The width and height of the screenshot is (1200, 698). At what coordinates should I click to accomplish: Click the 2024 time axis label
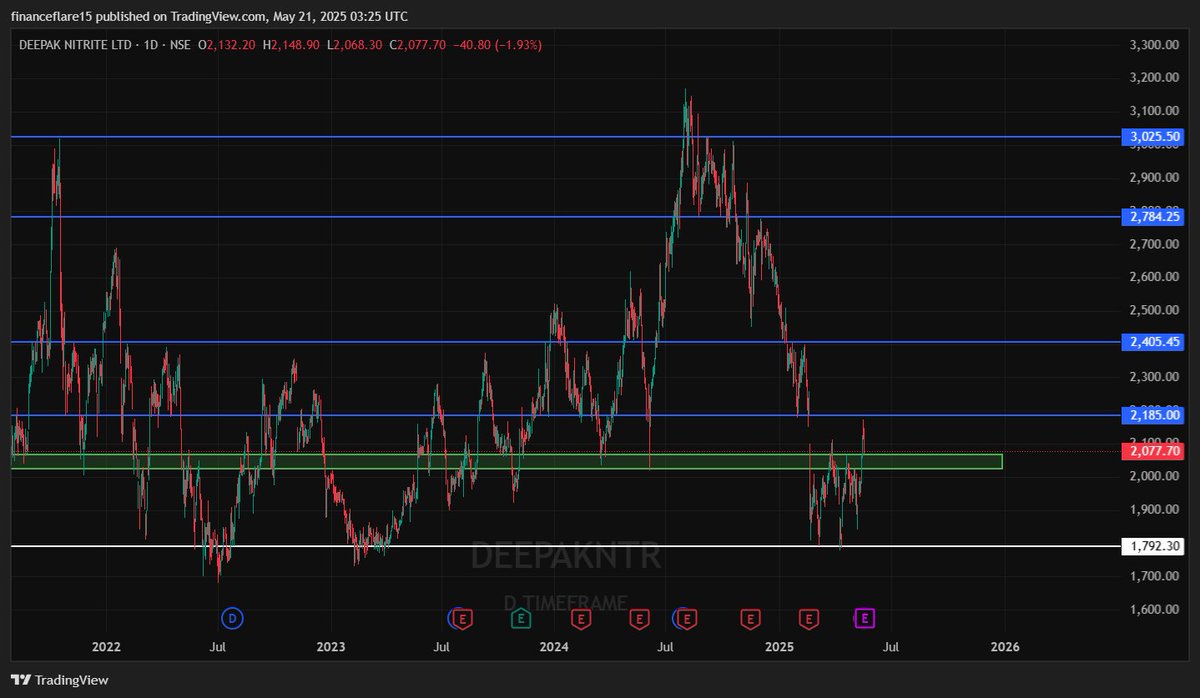(x=554, y=647)
